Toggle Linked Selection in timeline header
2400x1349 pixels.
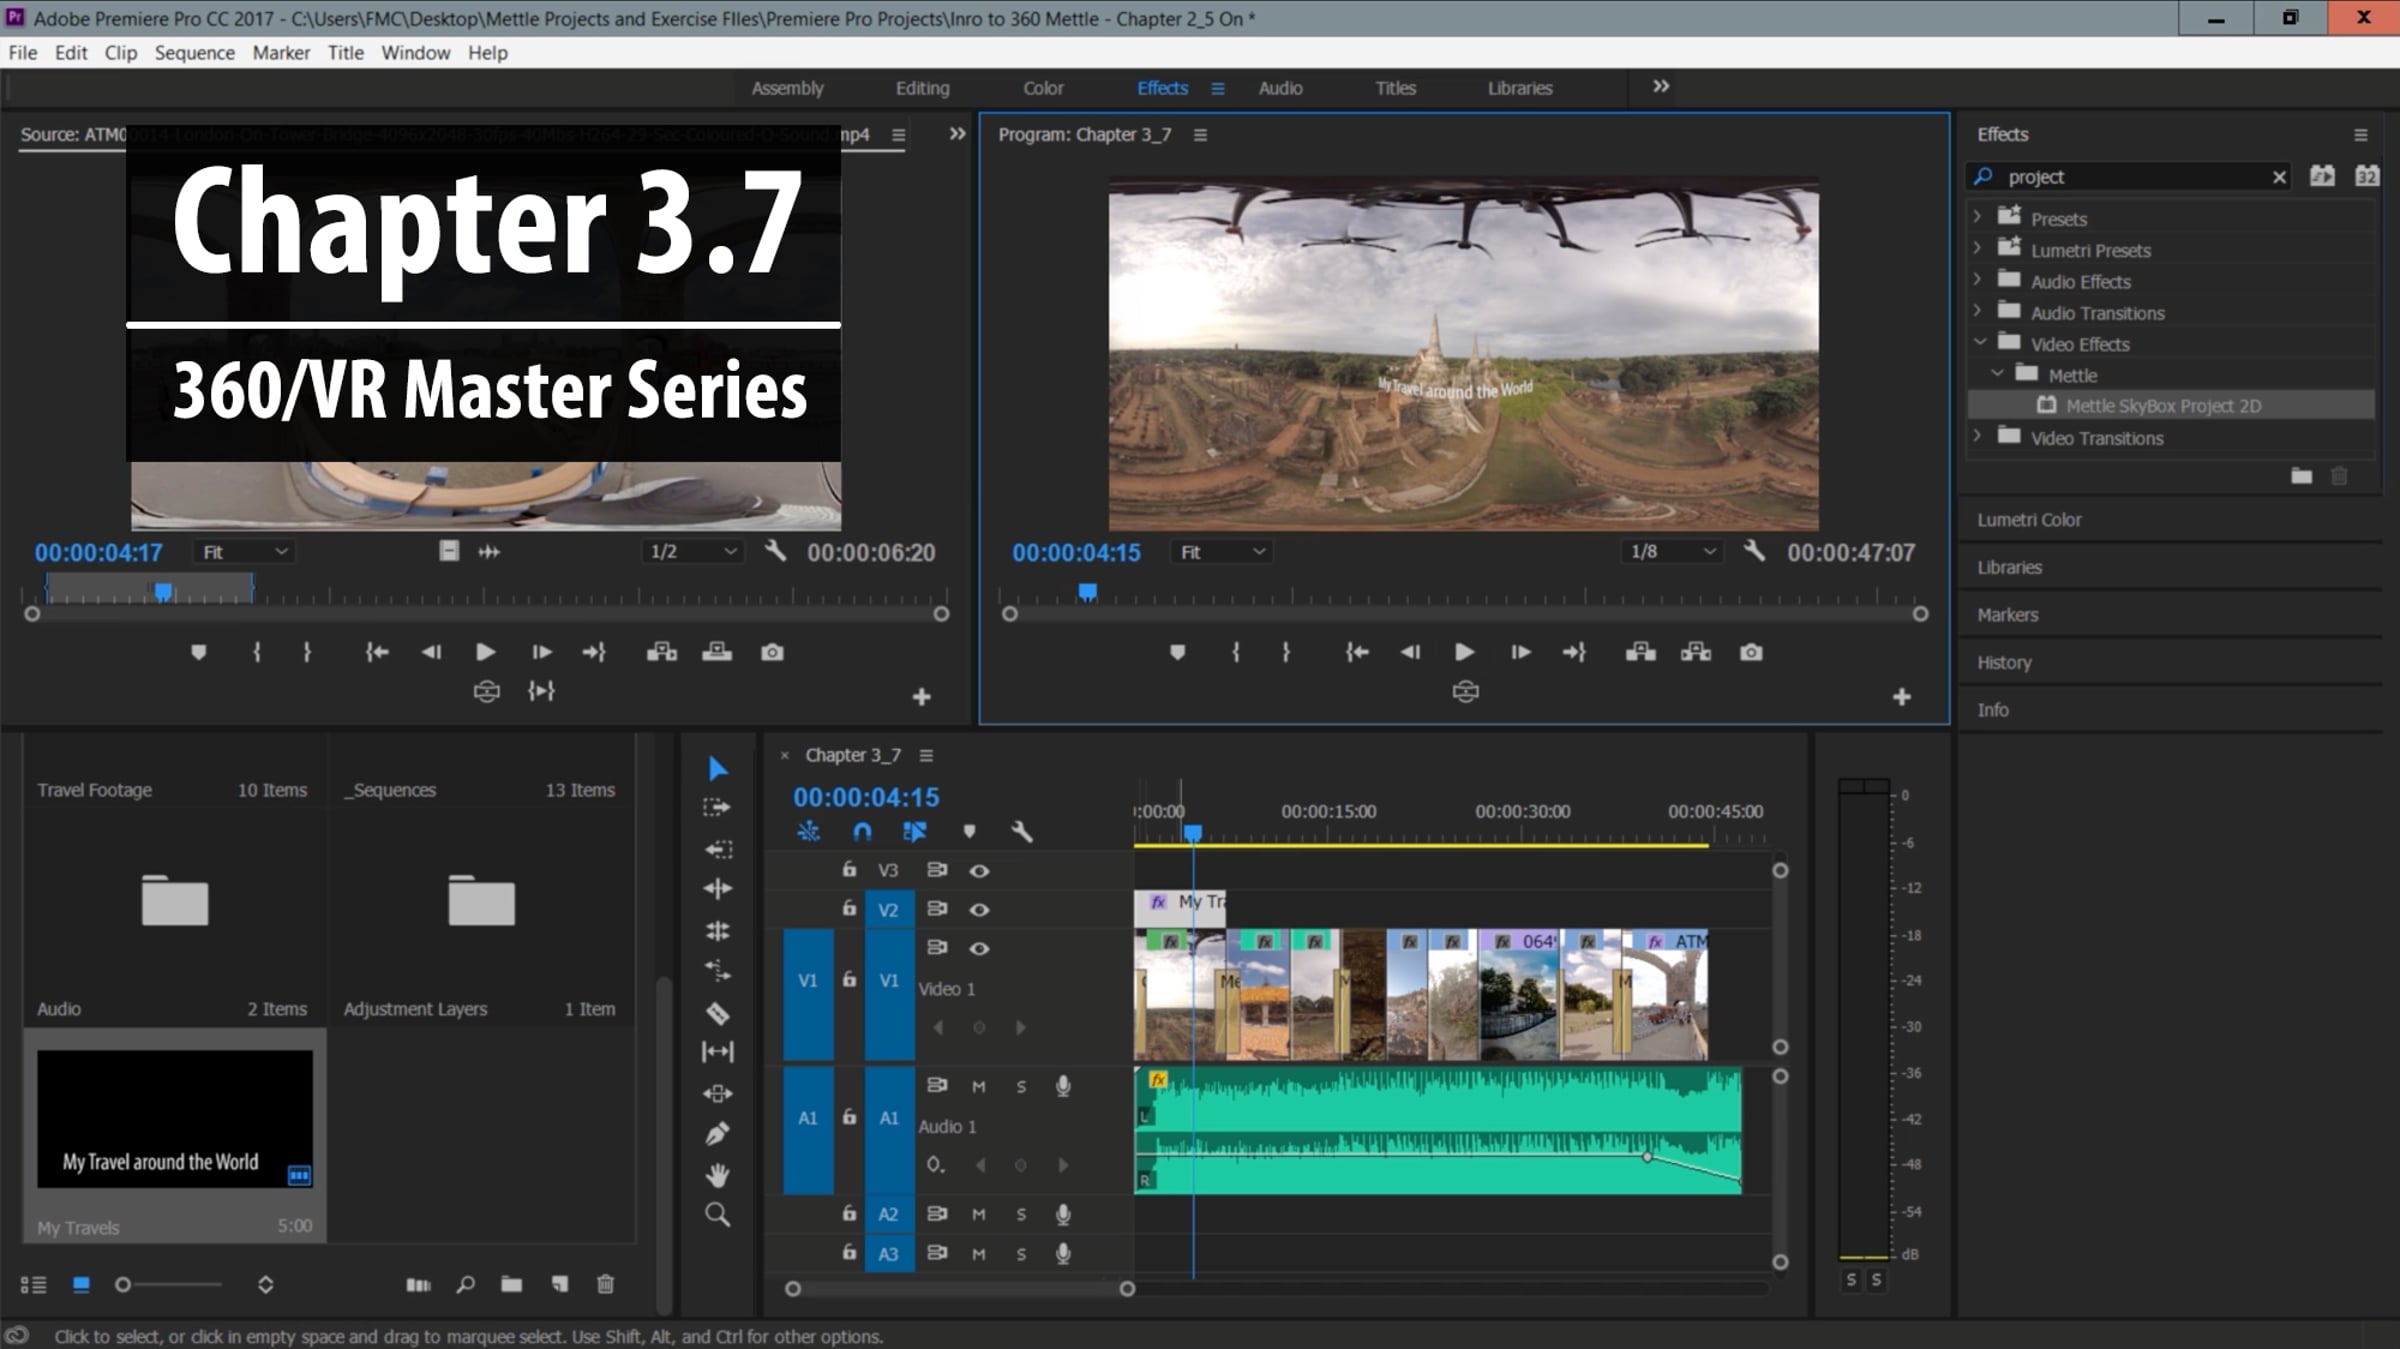click(915, 831)
